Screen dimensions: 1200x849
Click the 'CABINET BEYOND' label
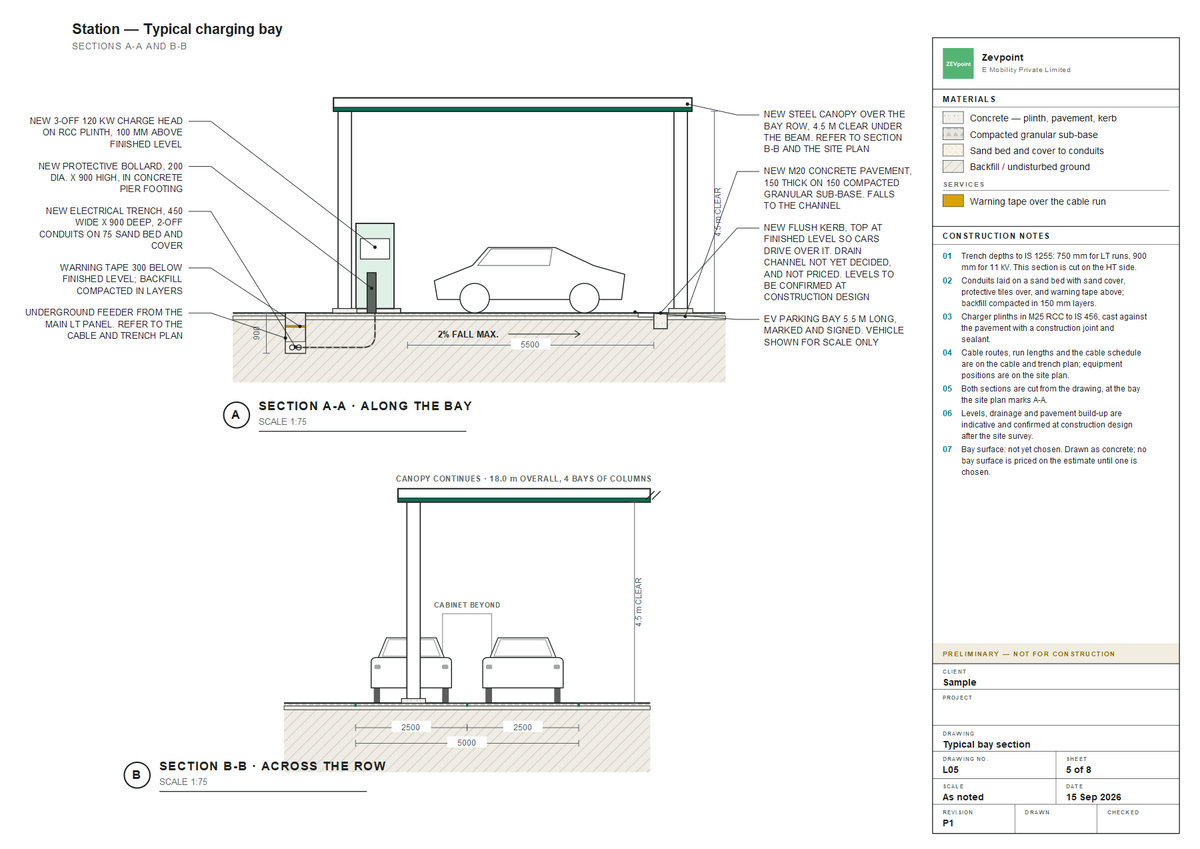pos(467,605)
